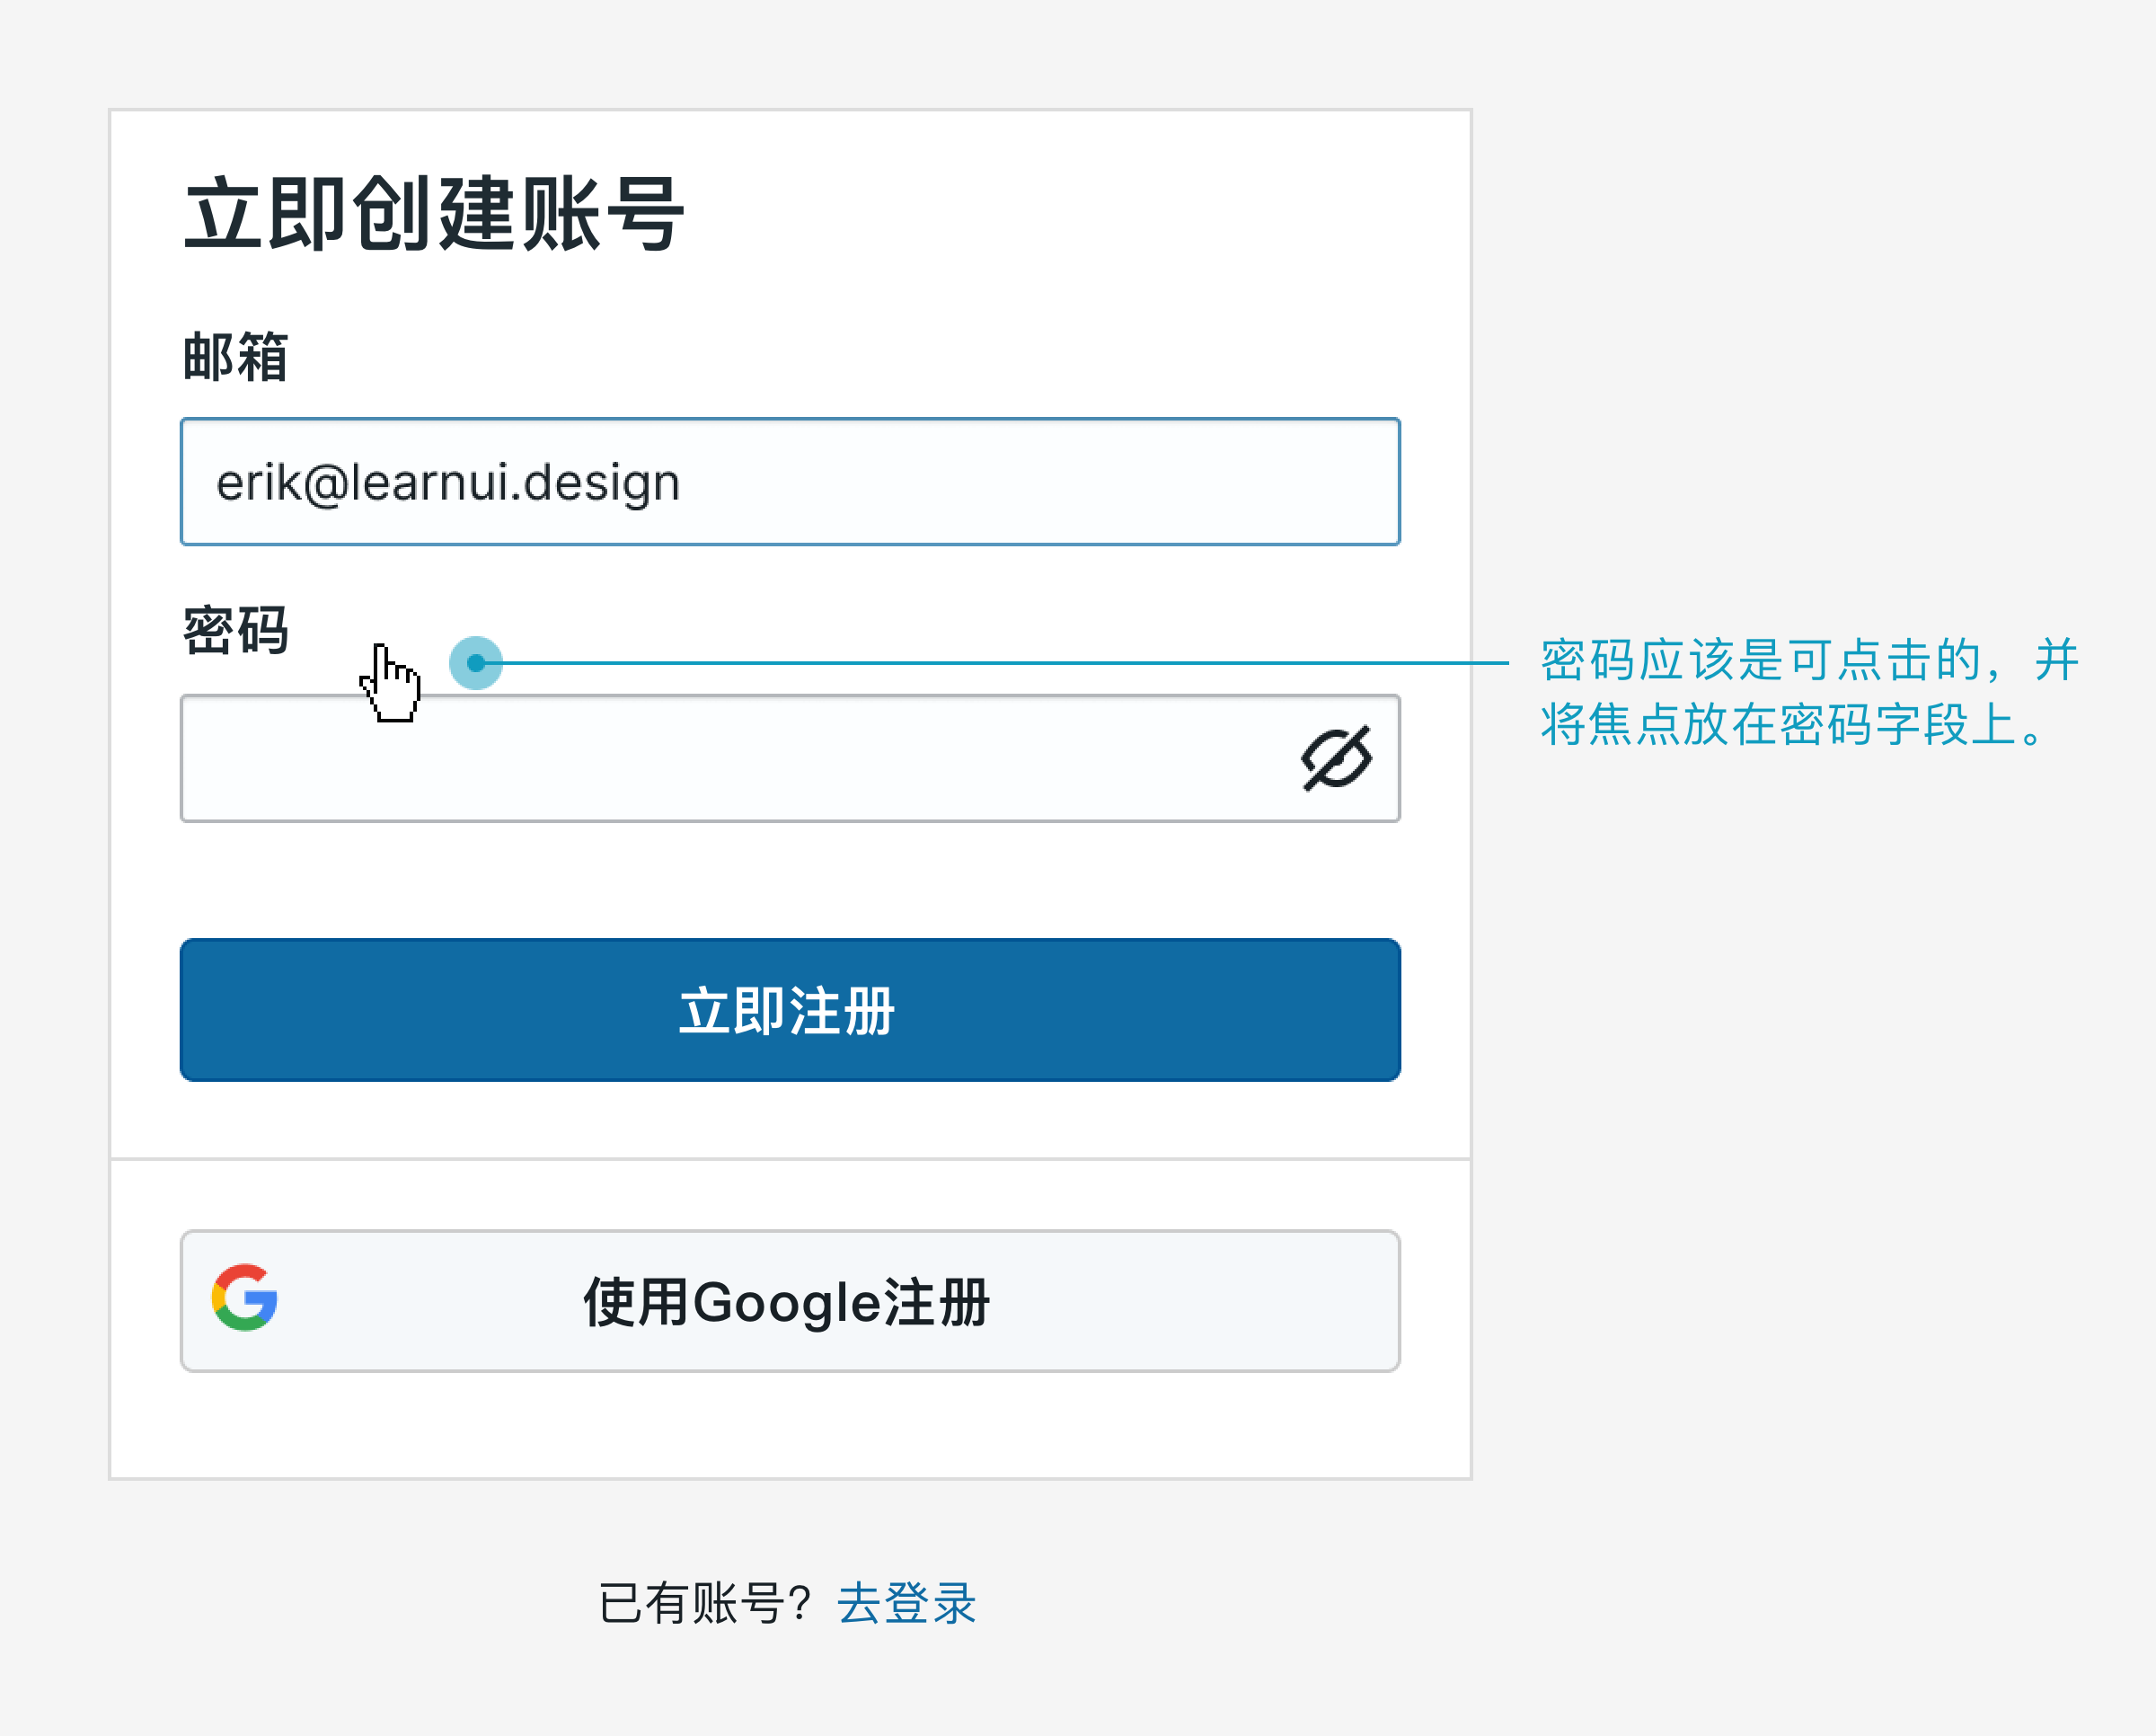Click the 密码 field label
Image resolution: width=2156 pixels, height=1736 pixels.
click(x=236, y=630)
